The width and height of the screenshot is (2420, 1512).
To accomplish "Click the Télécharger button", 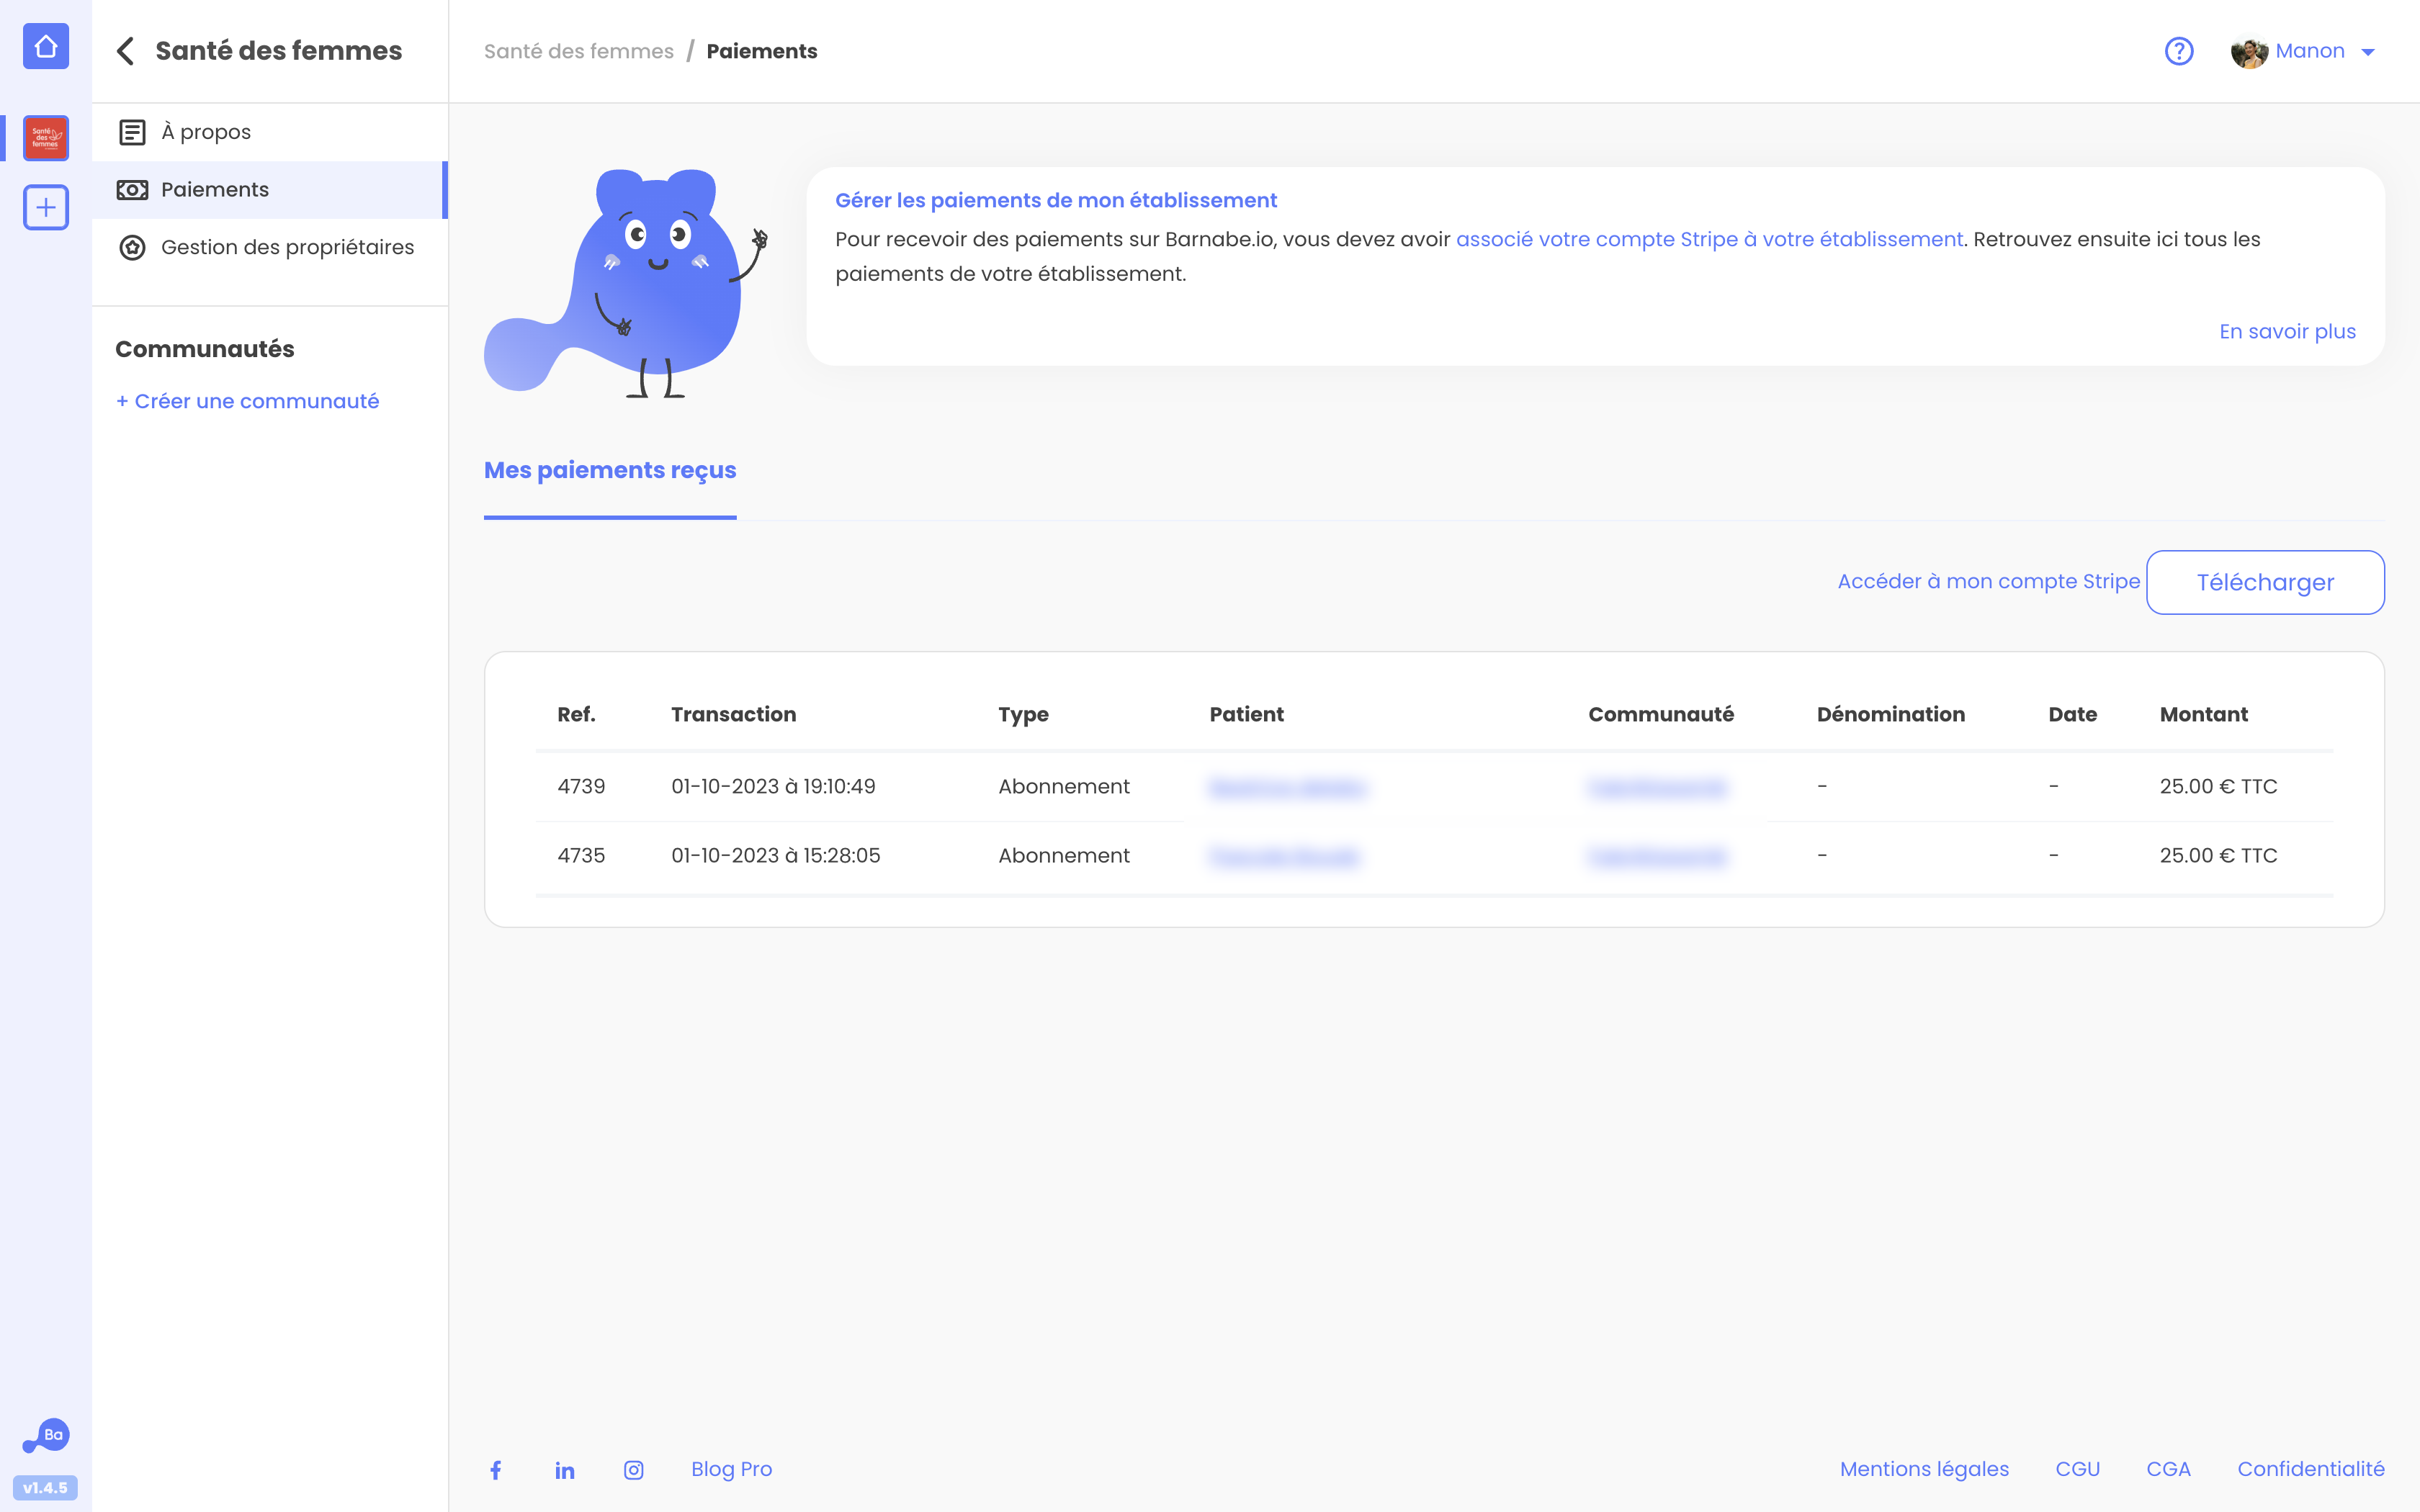I will tap(2265, 582).
